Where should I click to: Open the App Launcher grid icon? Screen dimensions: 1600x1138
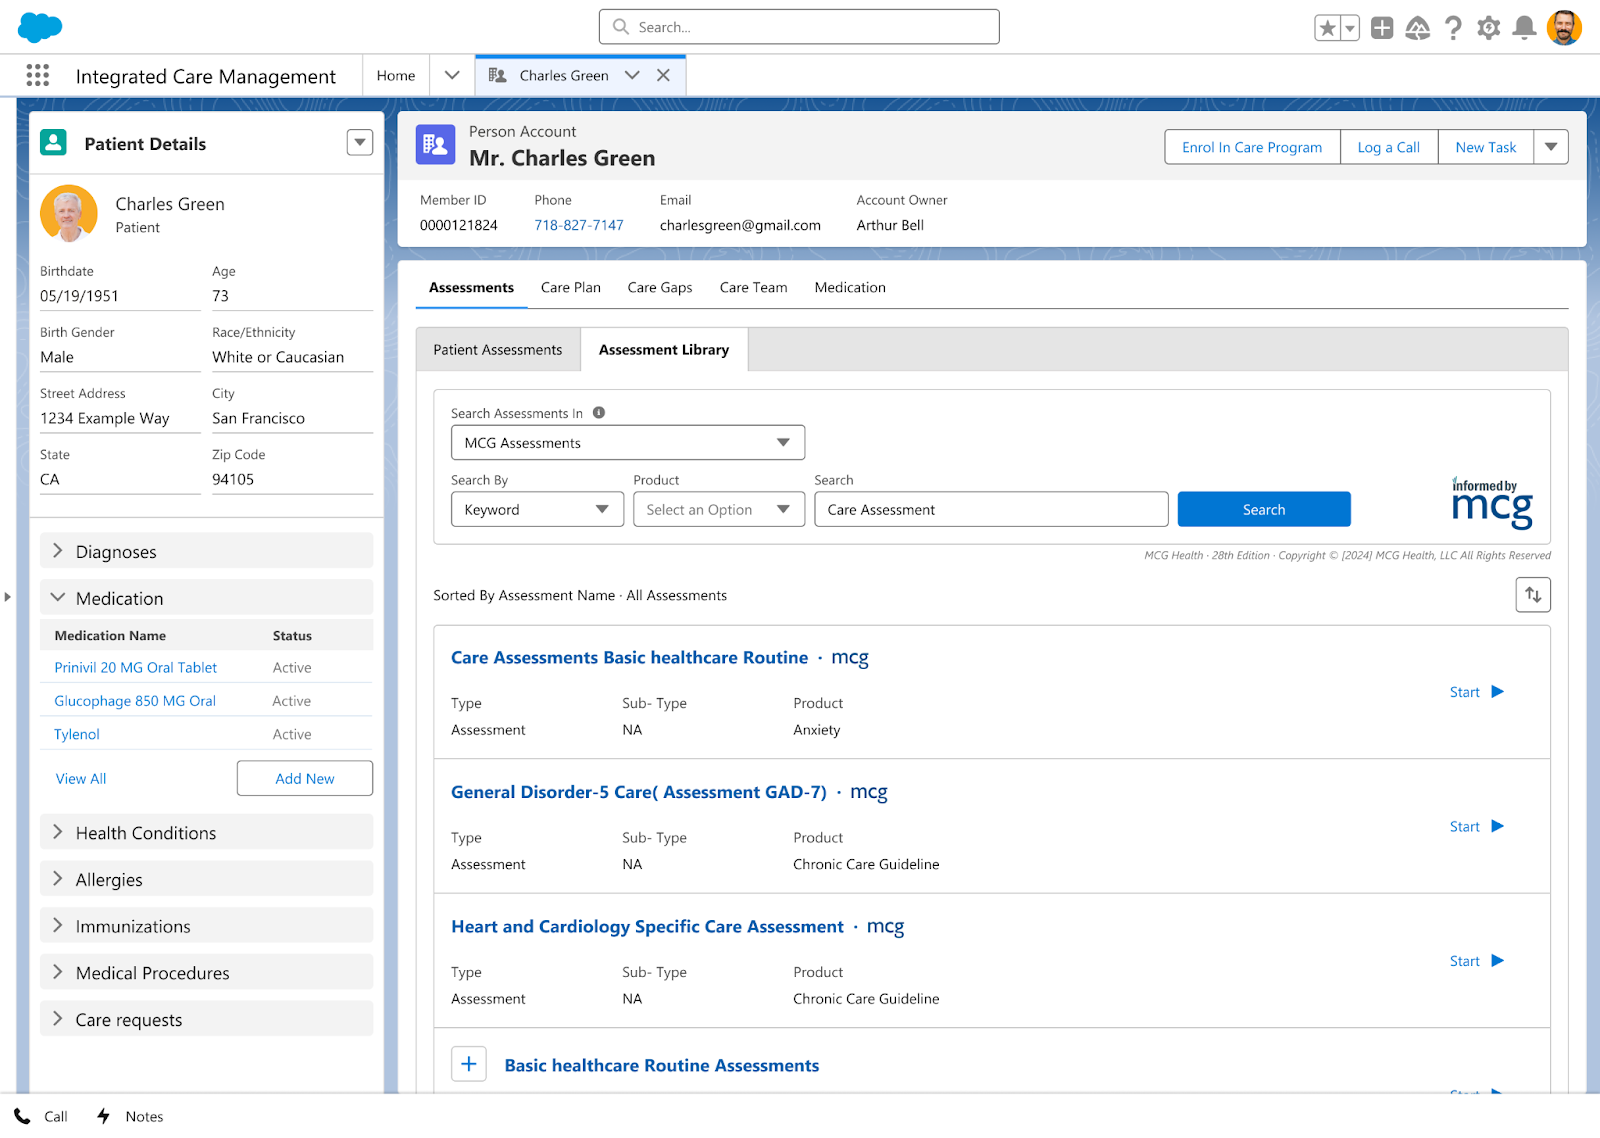click(x=38, y=76)
